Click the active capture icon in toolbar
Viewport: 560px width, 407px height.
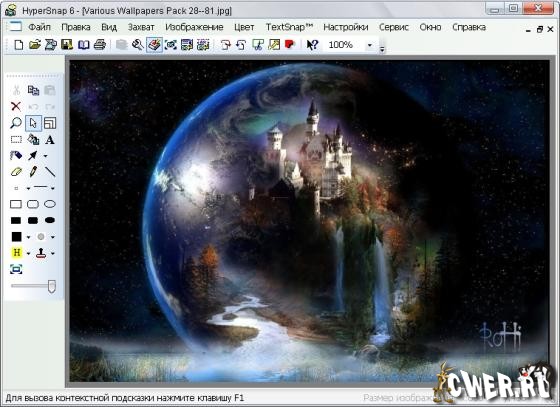154,45
